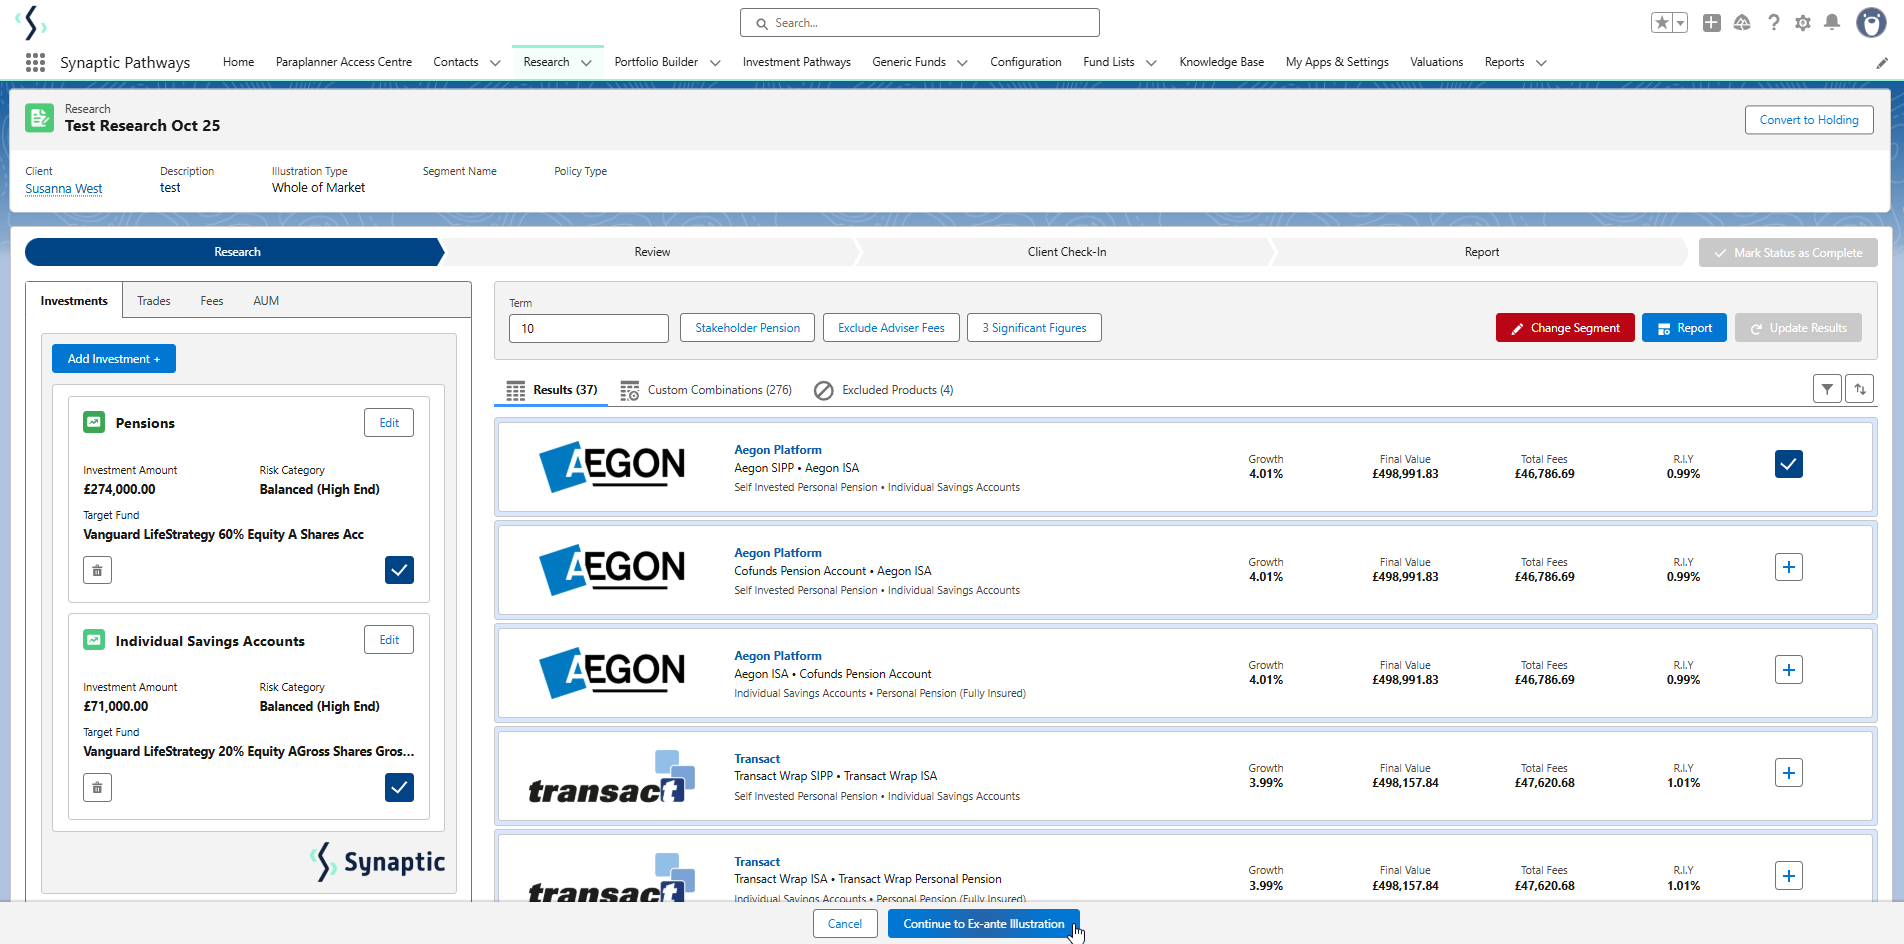Open the Trailhead guidance icon
This screenshot has width=1904, height=944.
pyautogui.click(x=1742, y=23)
